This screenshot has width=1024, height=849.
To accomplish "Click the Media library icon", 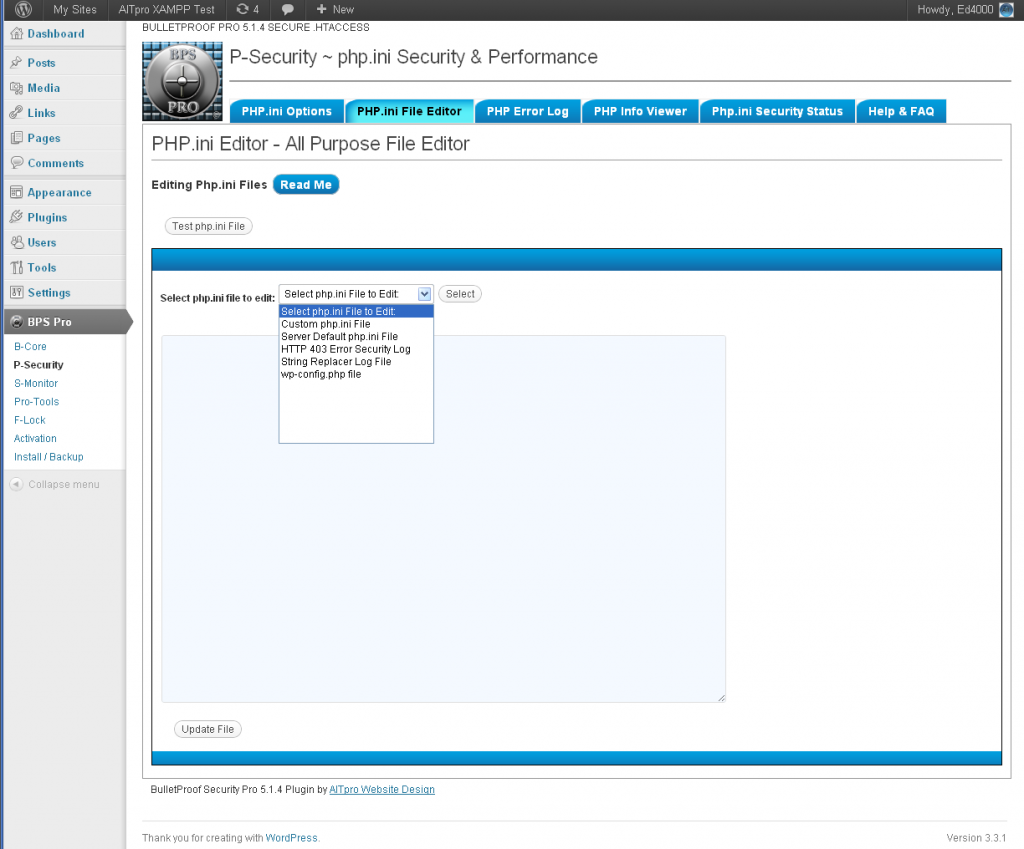I will click(15, 88).
